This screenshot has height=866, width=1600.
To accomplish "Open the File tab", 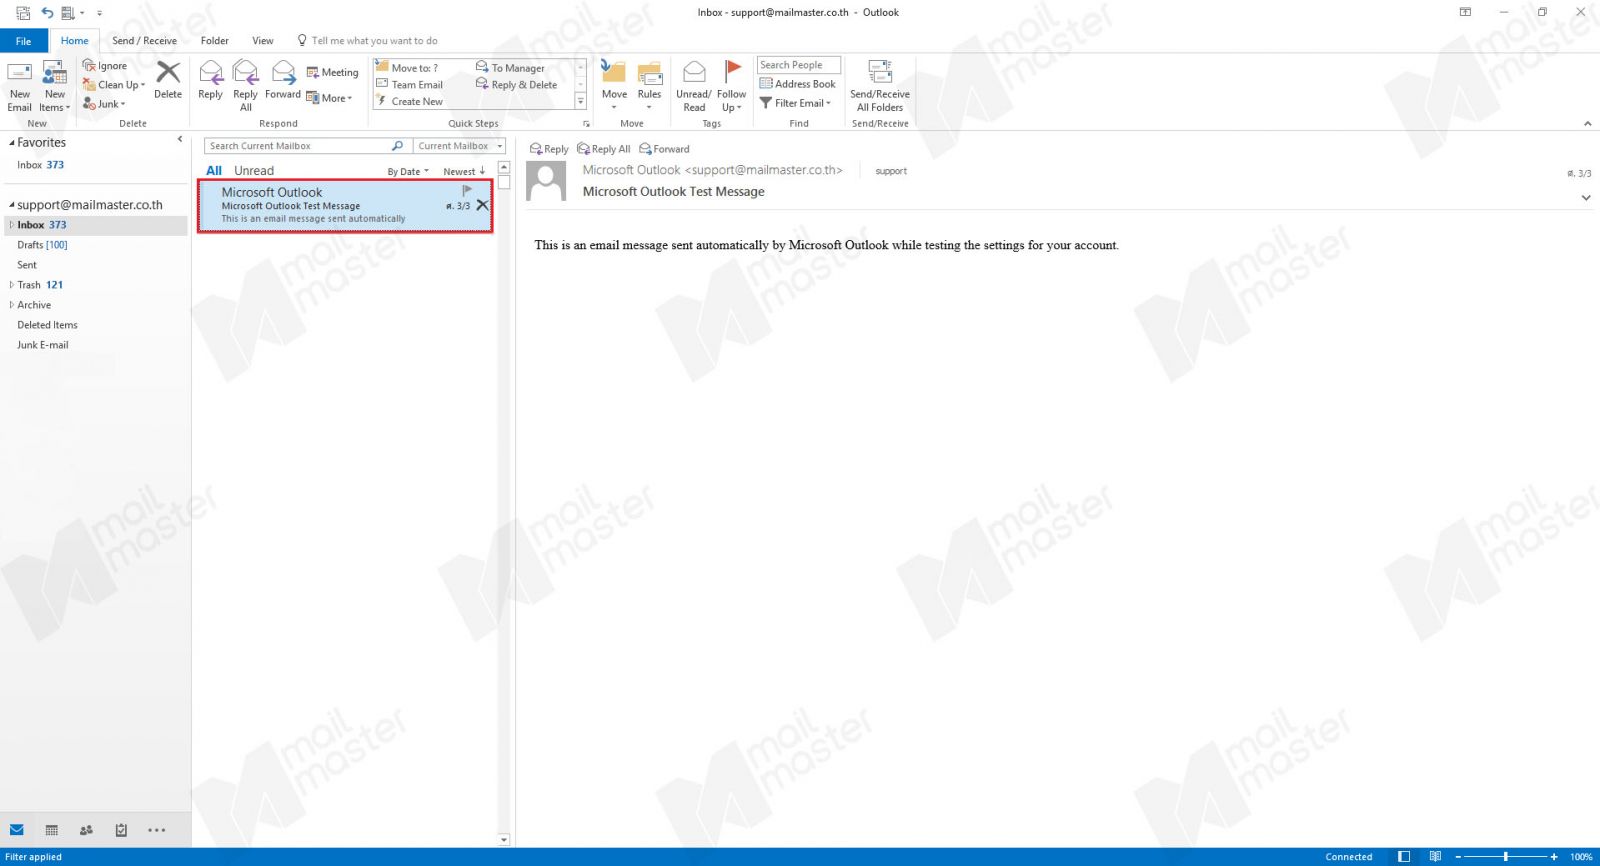I will pos(24,41).
